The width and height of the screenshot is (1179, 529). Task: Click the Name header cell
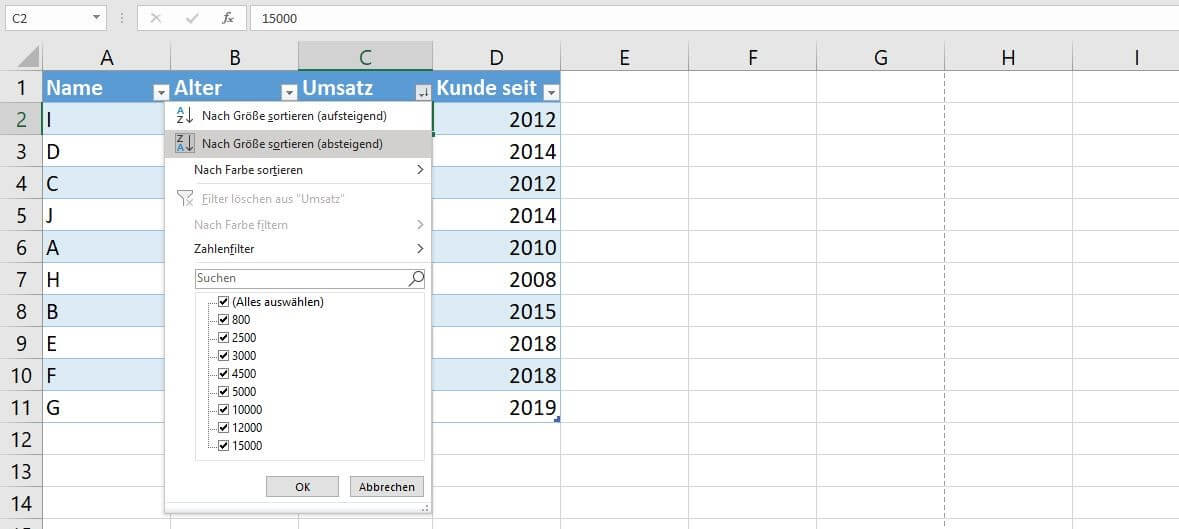[106, 87]
